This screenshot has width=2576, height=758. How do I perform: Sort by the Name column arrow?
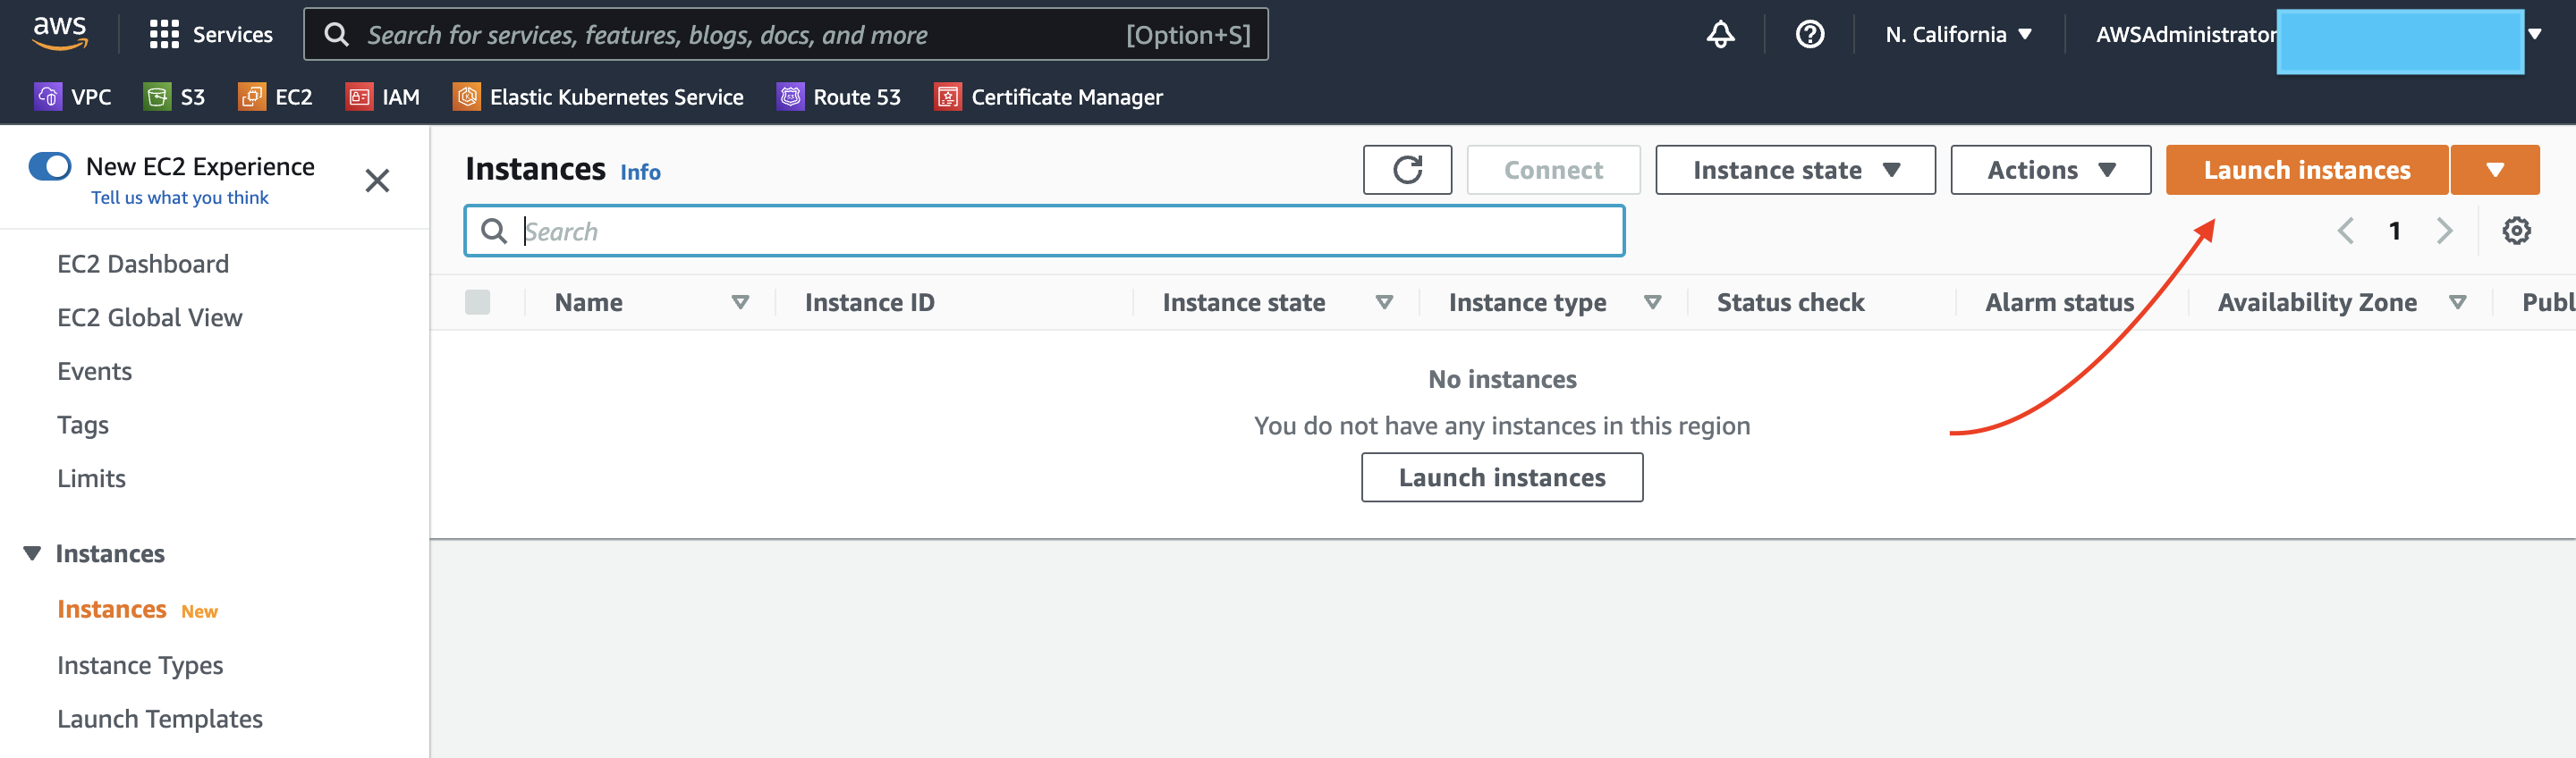740,302
